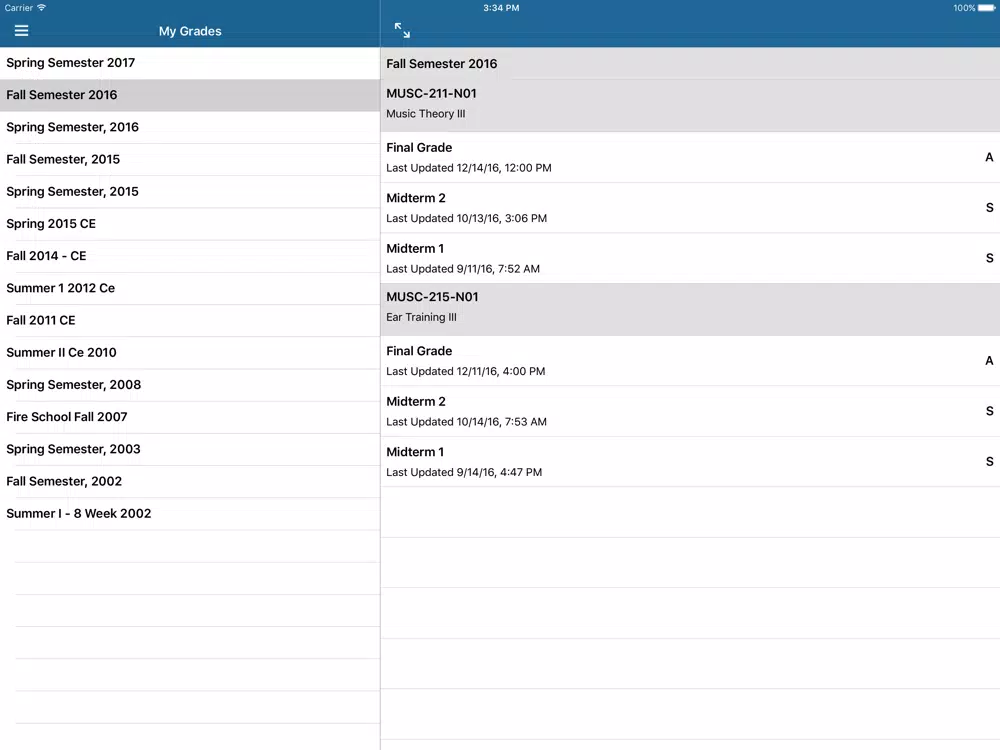Choose Spring Semester, 2015 term
Viewport: 1000px width, 750px height.
[x=190, y=192]
